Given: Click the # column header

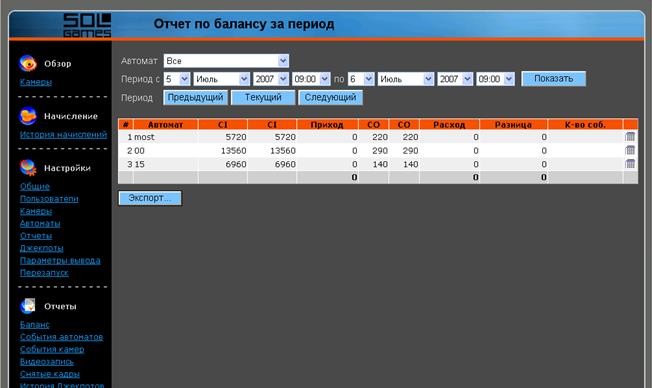Looking at the screenshot, I should [126, 124].
